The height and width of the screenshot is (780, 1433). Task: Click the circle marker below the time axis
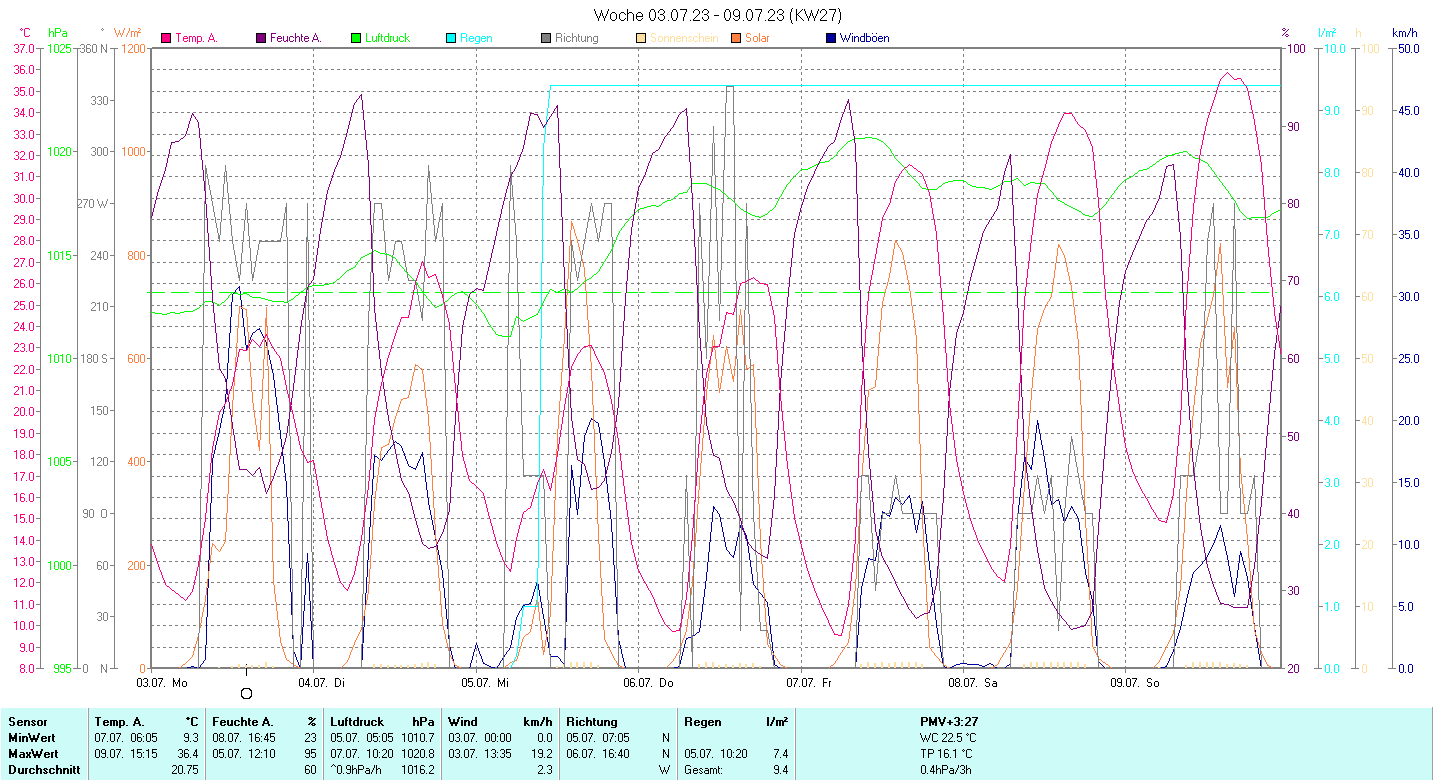247,693
